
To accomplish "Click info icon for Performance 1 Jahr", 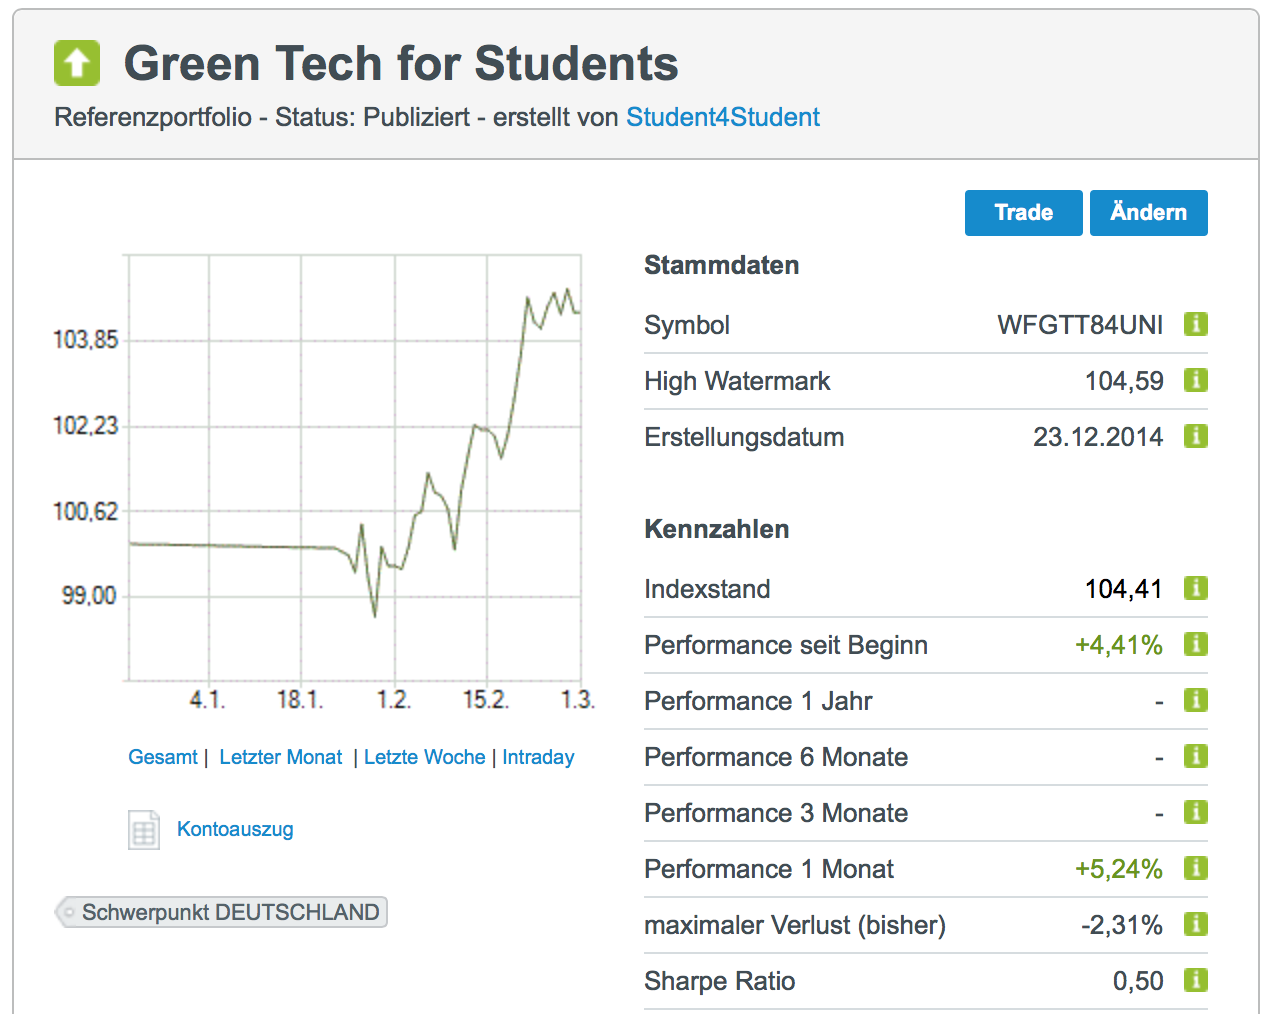I will (x=1195, y=700).
